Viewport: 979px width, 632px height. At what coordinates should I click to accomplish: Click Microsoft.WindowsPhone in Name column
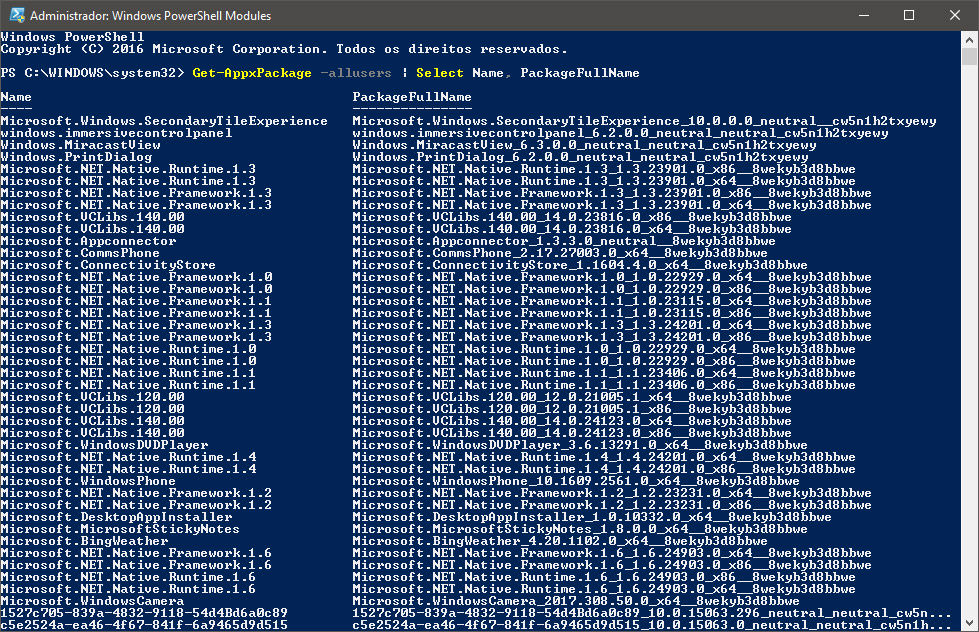pyautogui.click(x=88, y=481)
